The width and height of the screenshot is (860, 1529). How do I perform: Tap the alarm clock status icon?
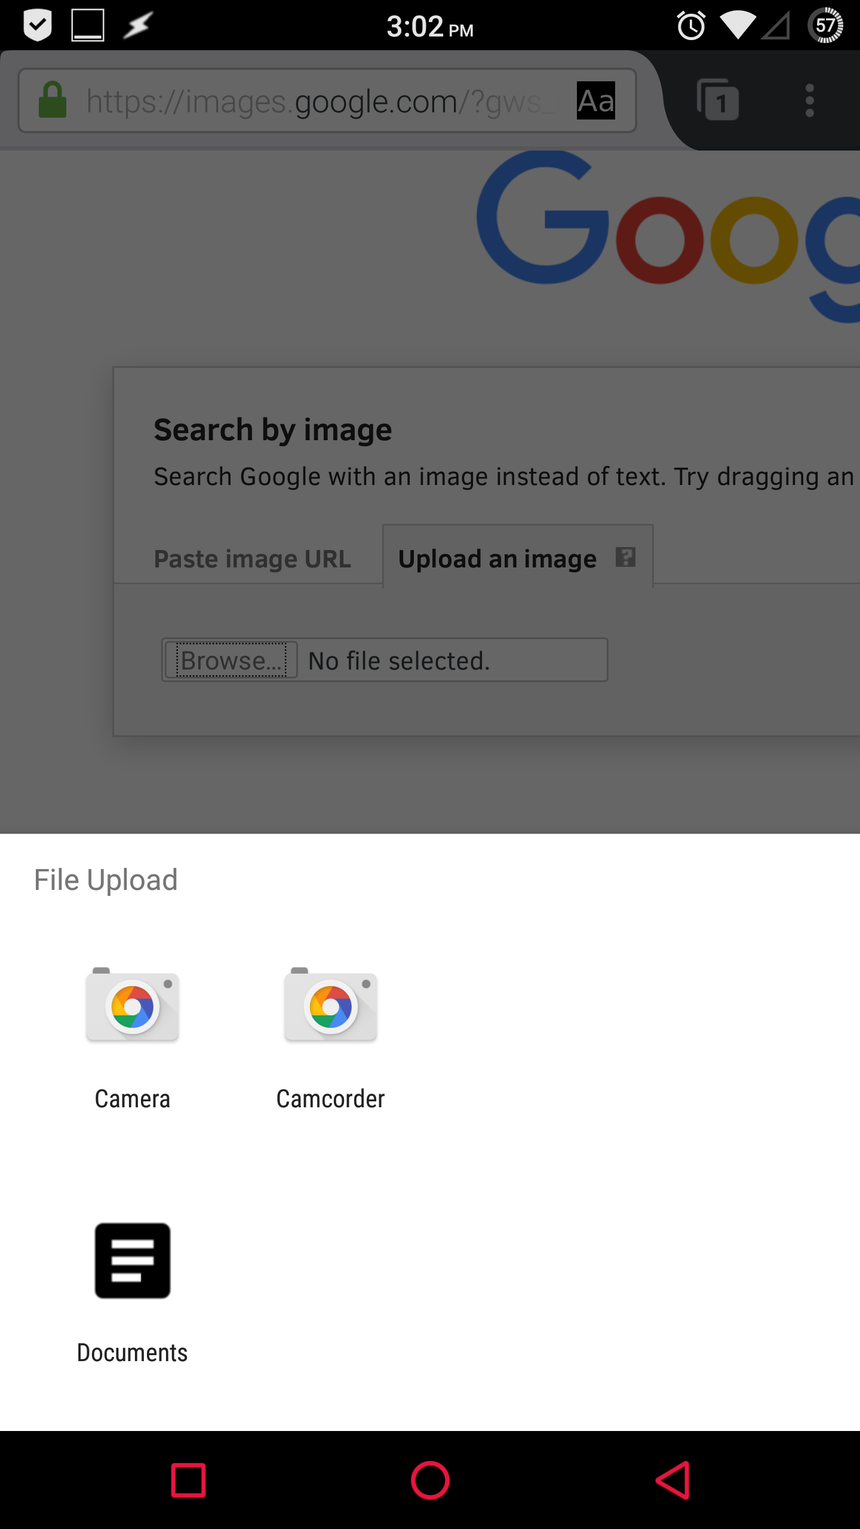[691, 26]
